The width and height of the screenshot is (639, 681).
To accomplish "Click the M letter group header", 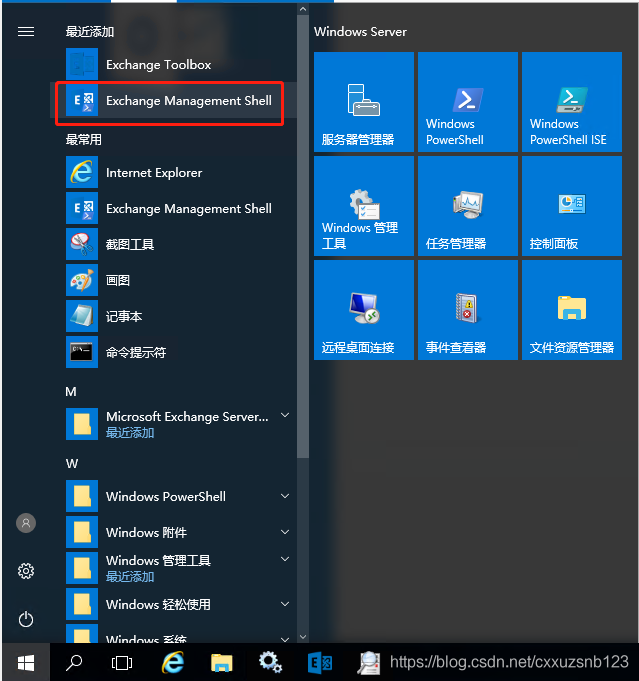I will [x=71, y=392].
